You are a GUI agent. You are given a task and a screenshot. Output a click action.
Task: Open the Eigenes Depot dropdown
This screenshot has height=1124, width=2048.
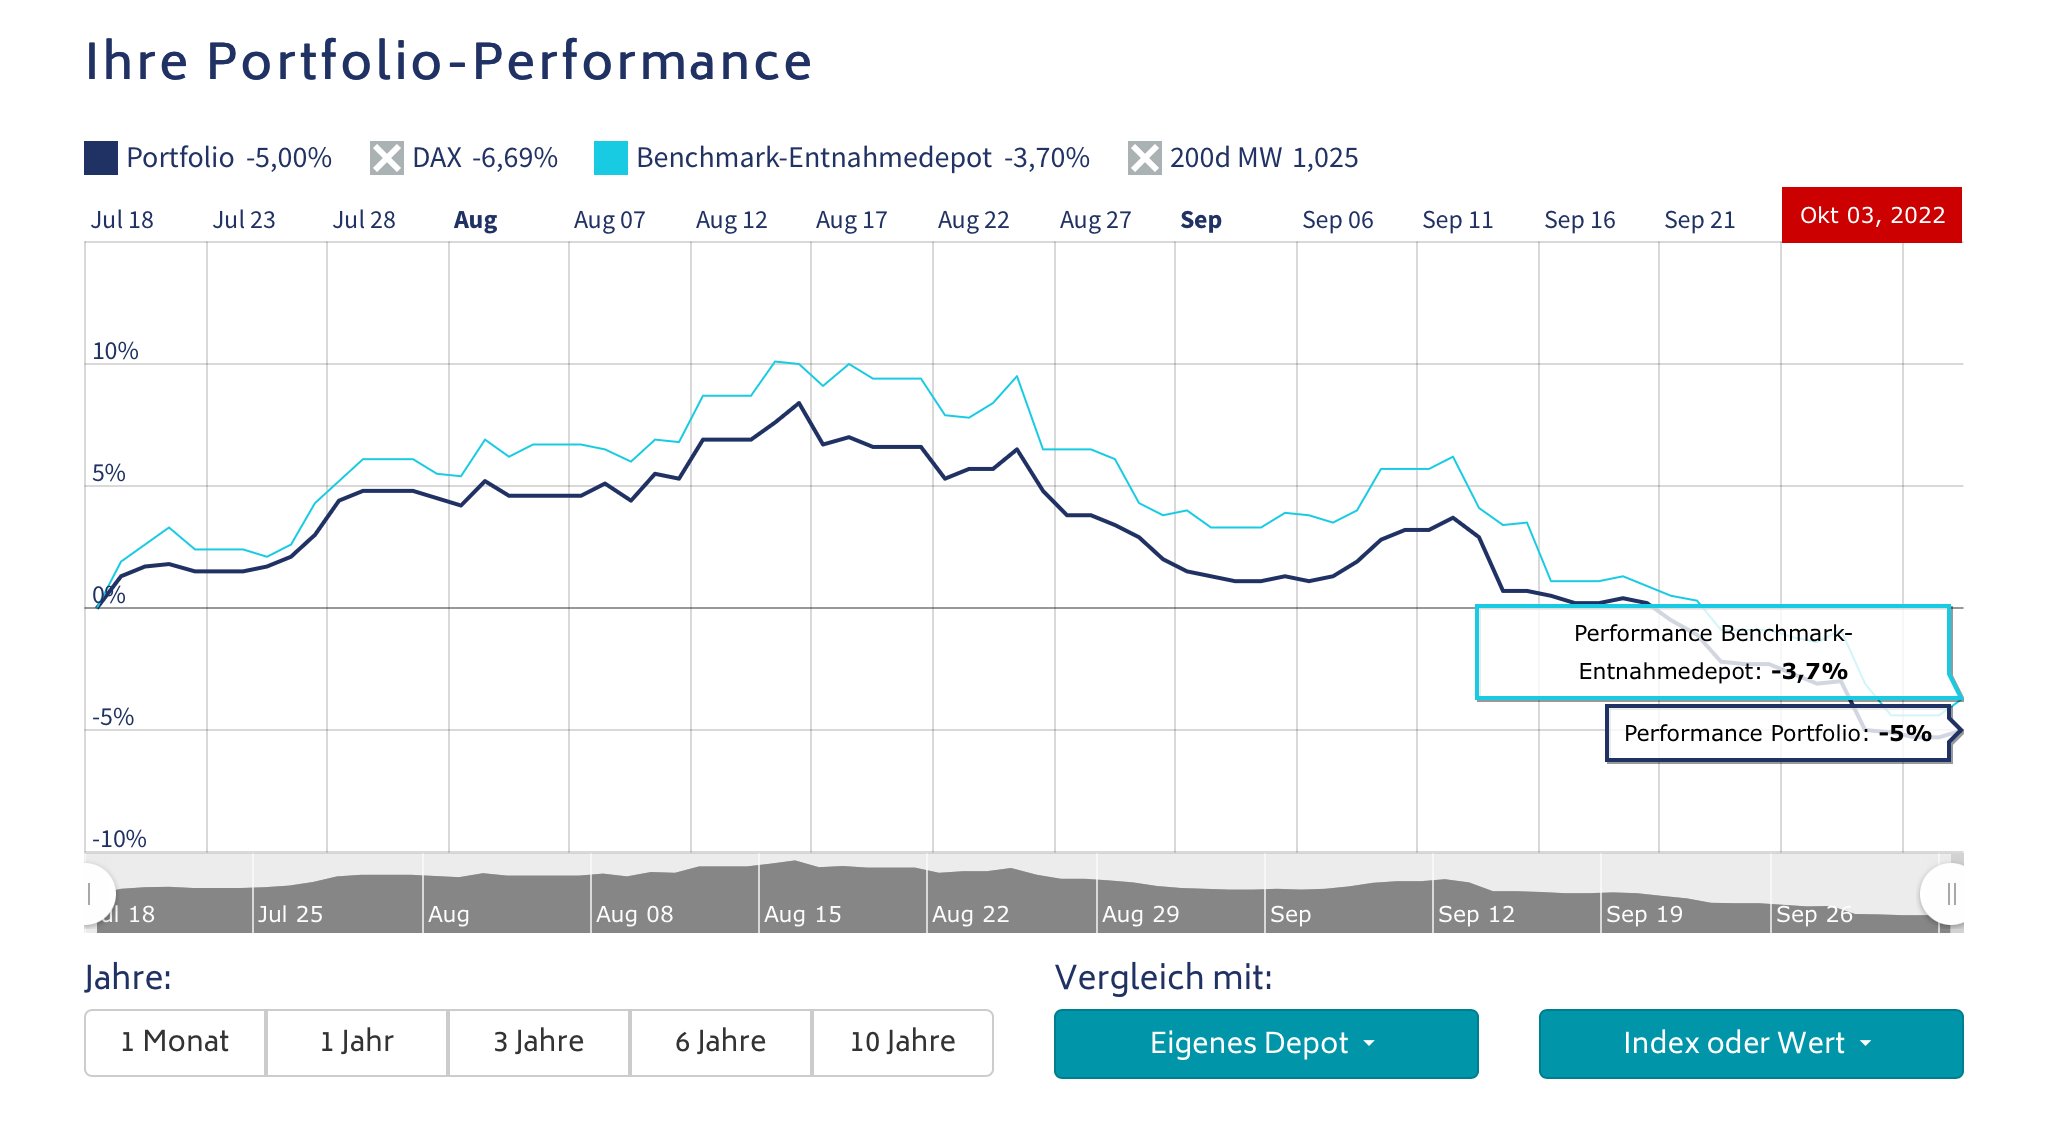pyautogui.click(x=1265, y=1043)
